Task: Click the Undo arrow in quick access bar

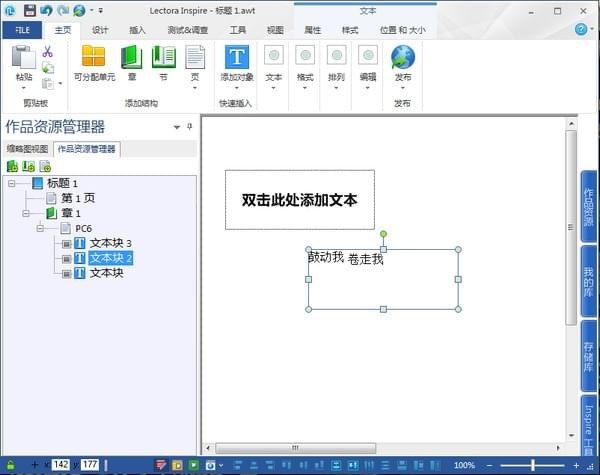Action: click(46, 10)
